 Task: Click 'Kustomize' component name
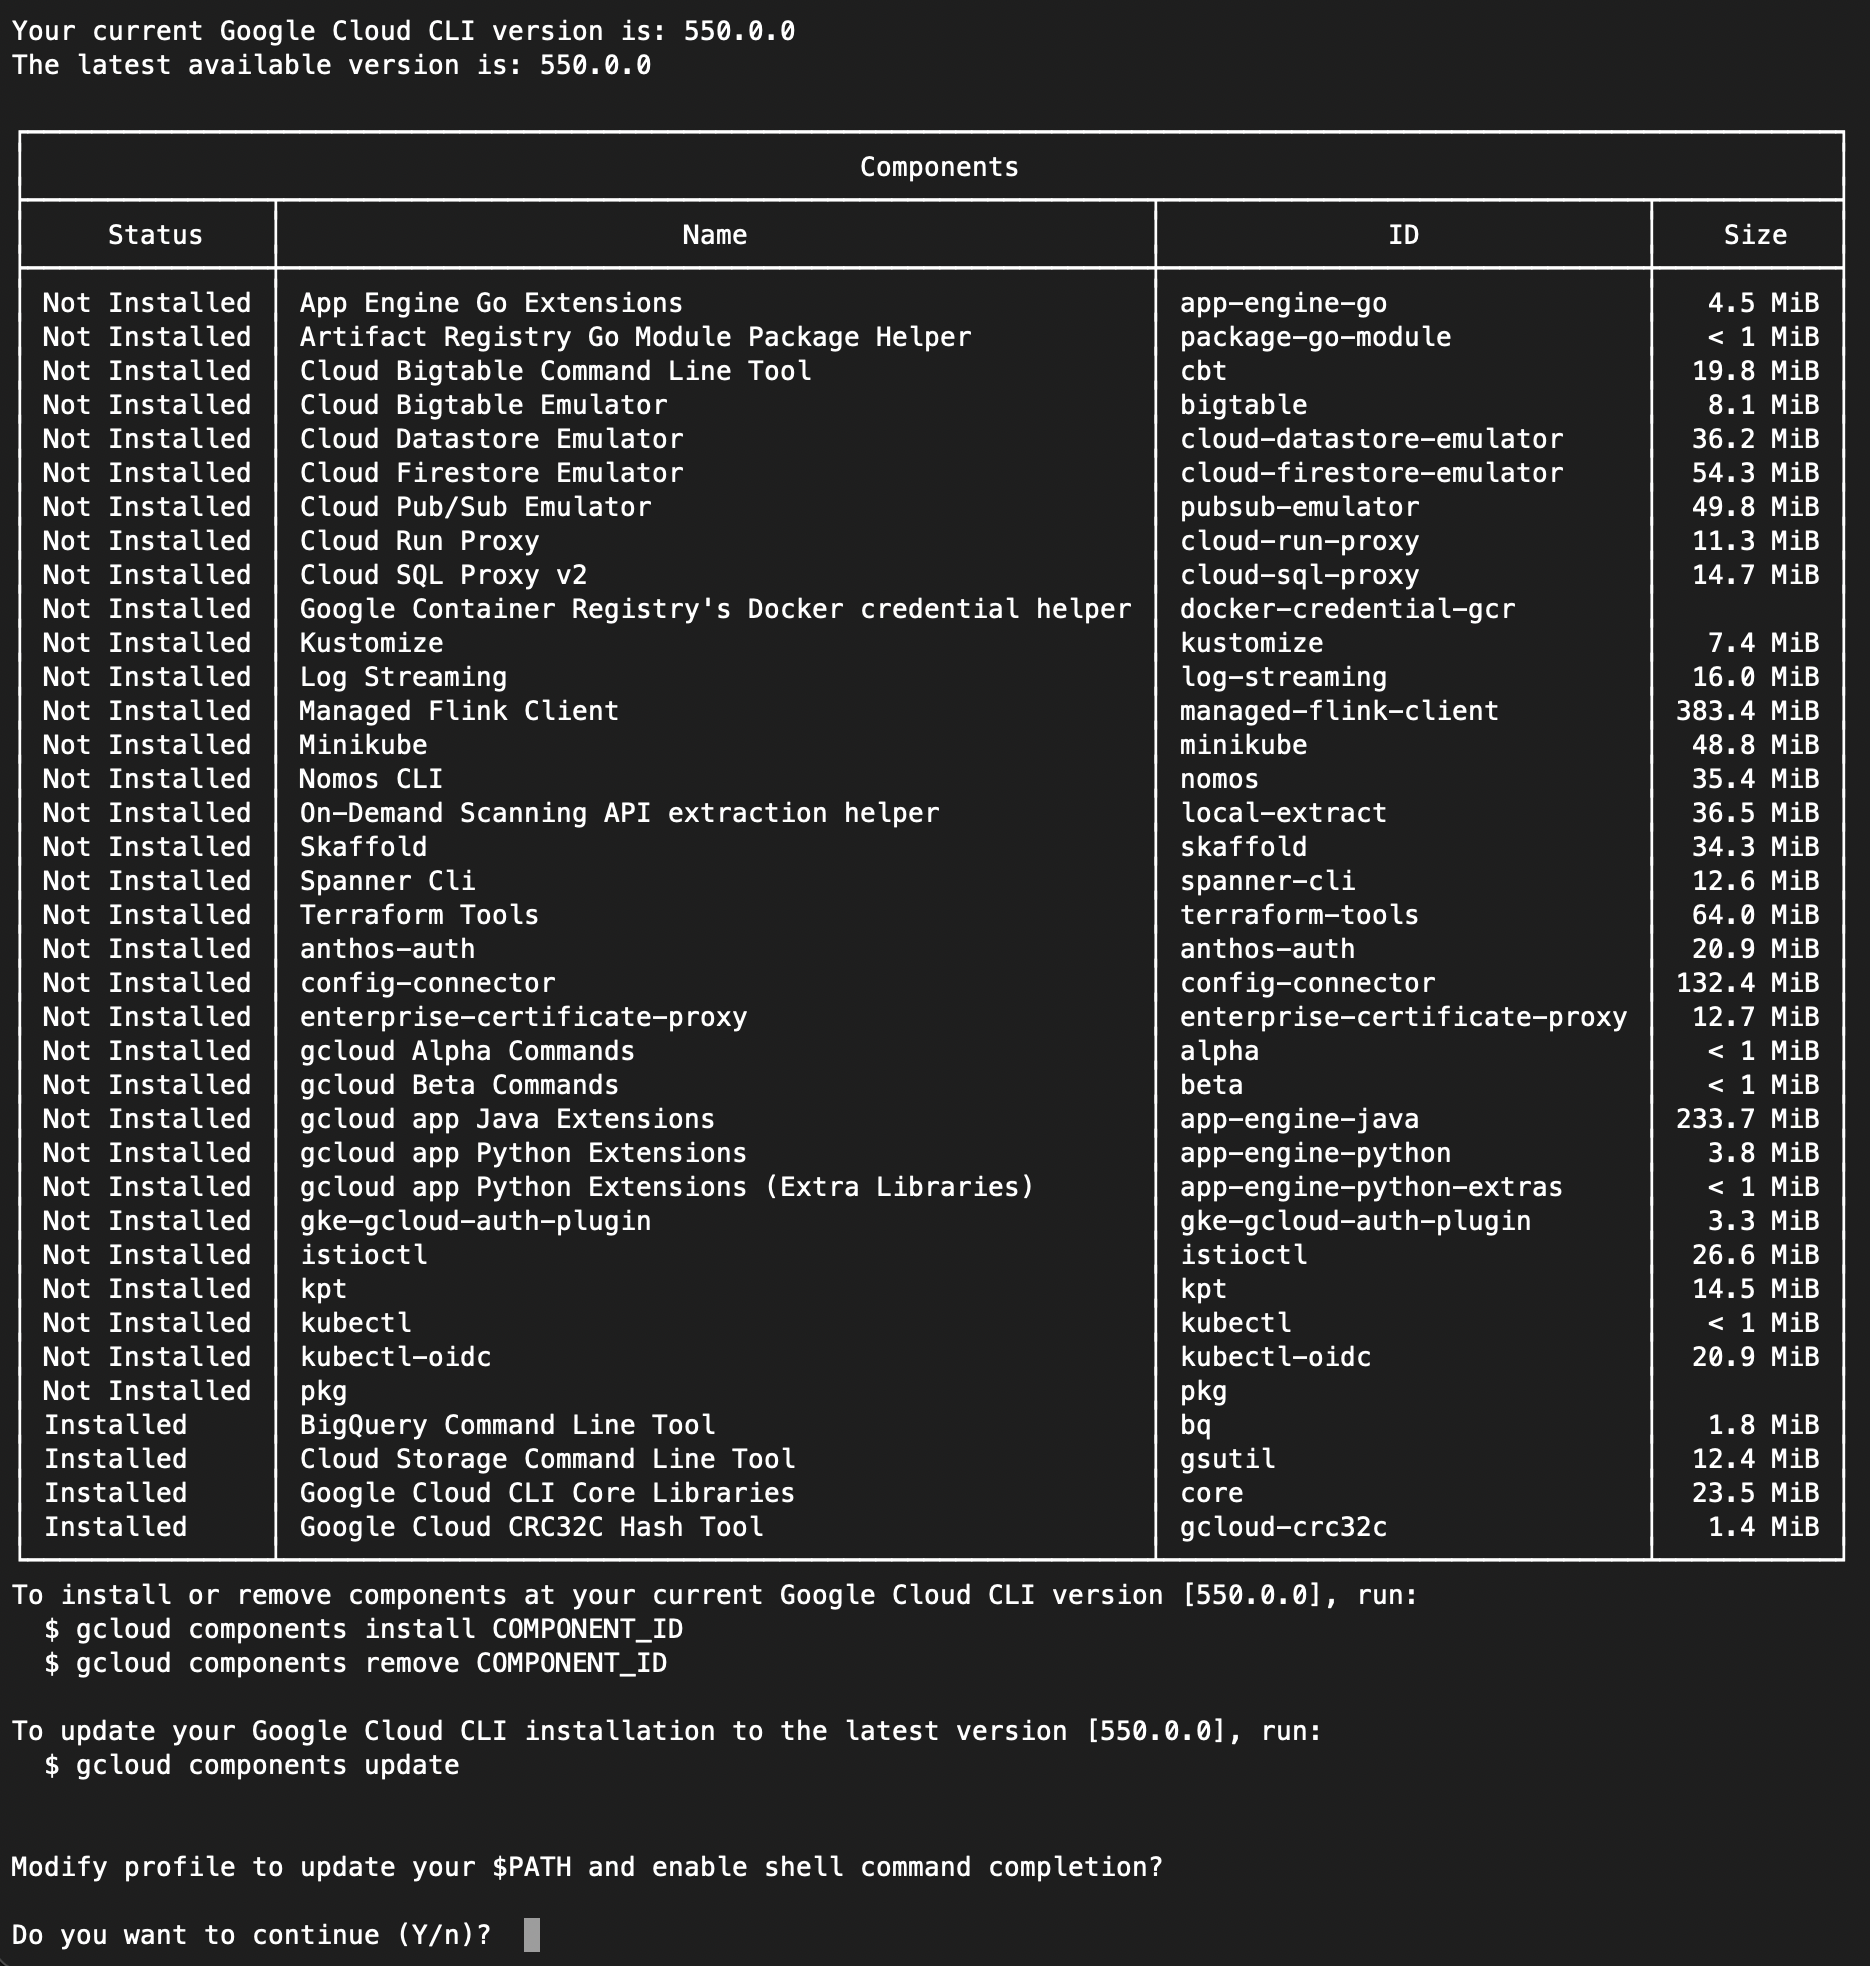[x=371, y=643]
